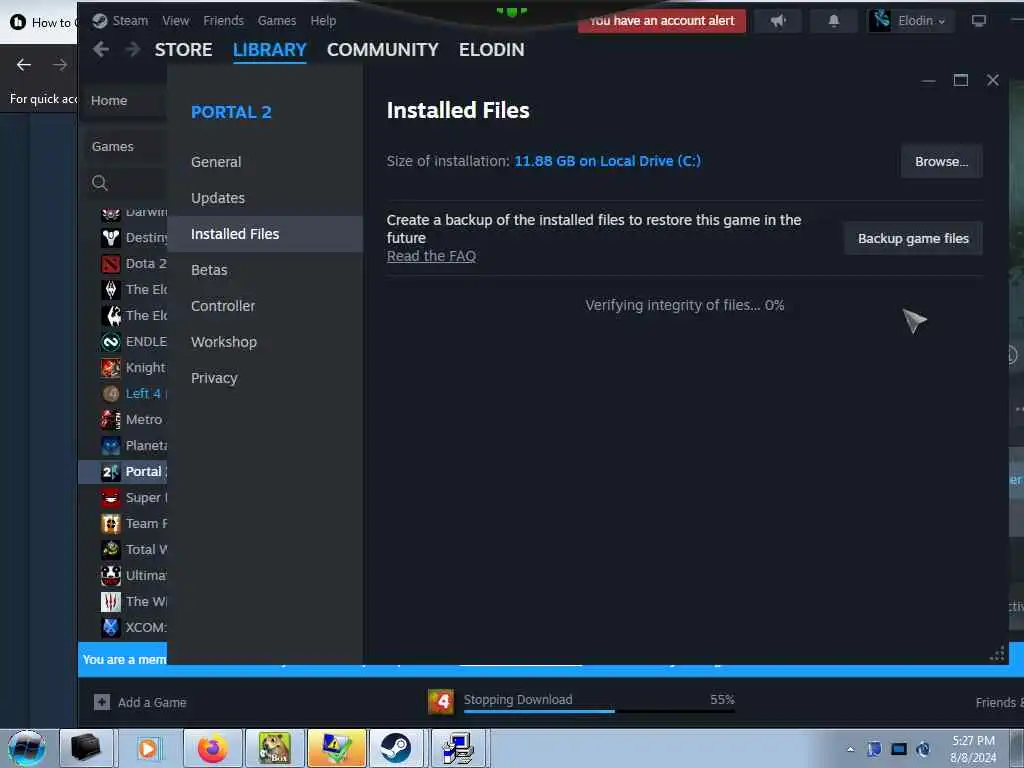Show hidden system tray icons

point(850,749)
